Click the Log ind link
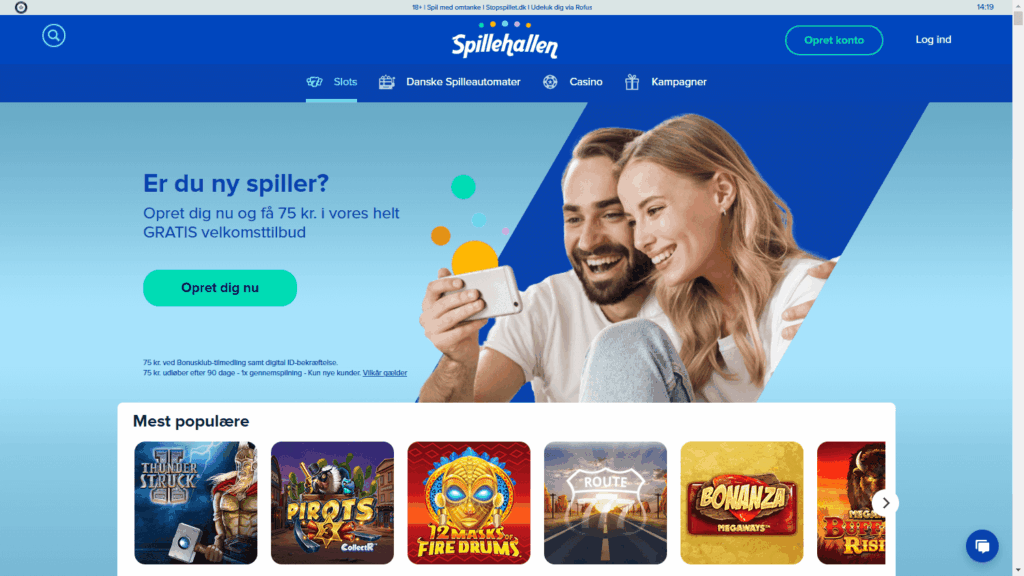This screenshot has height=576, width=1024. [933, 40]
